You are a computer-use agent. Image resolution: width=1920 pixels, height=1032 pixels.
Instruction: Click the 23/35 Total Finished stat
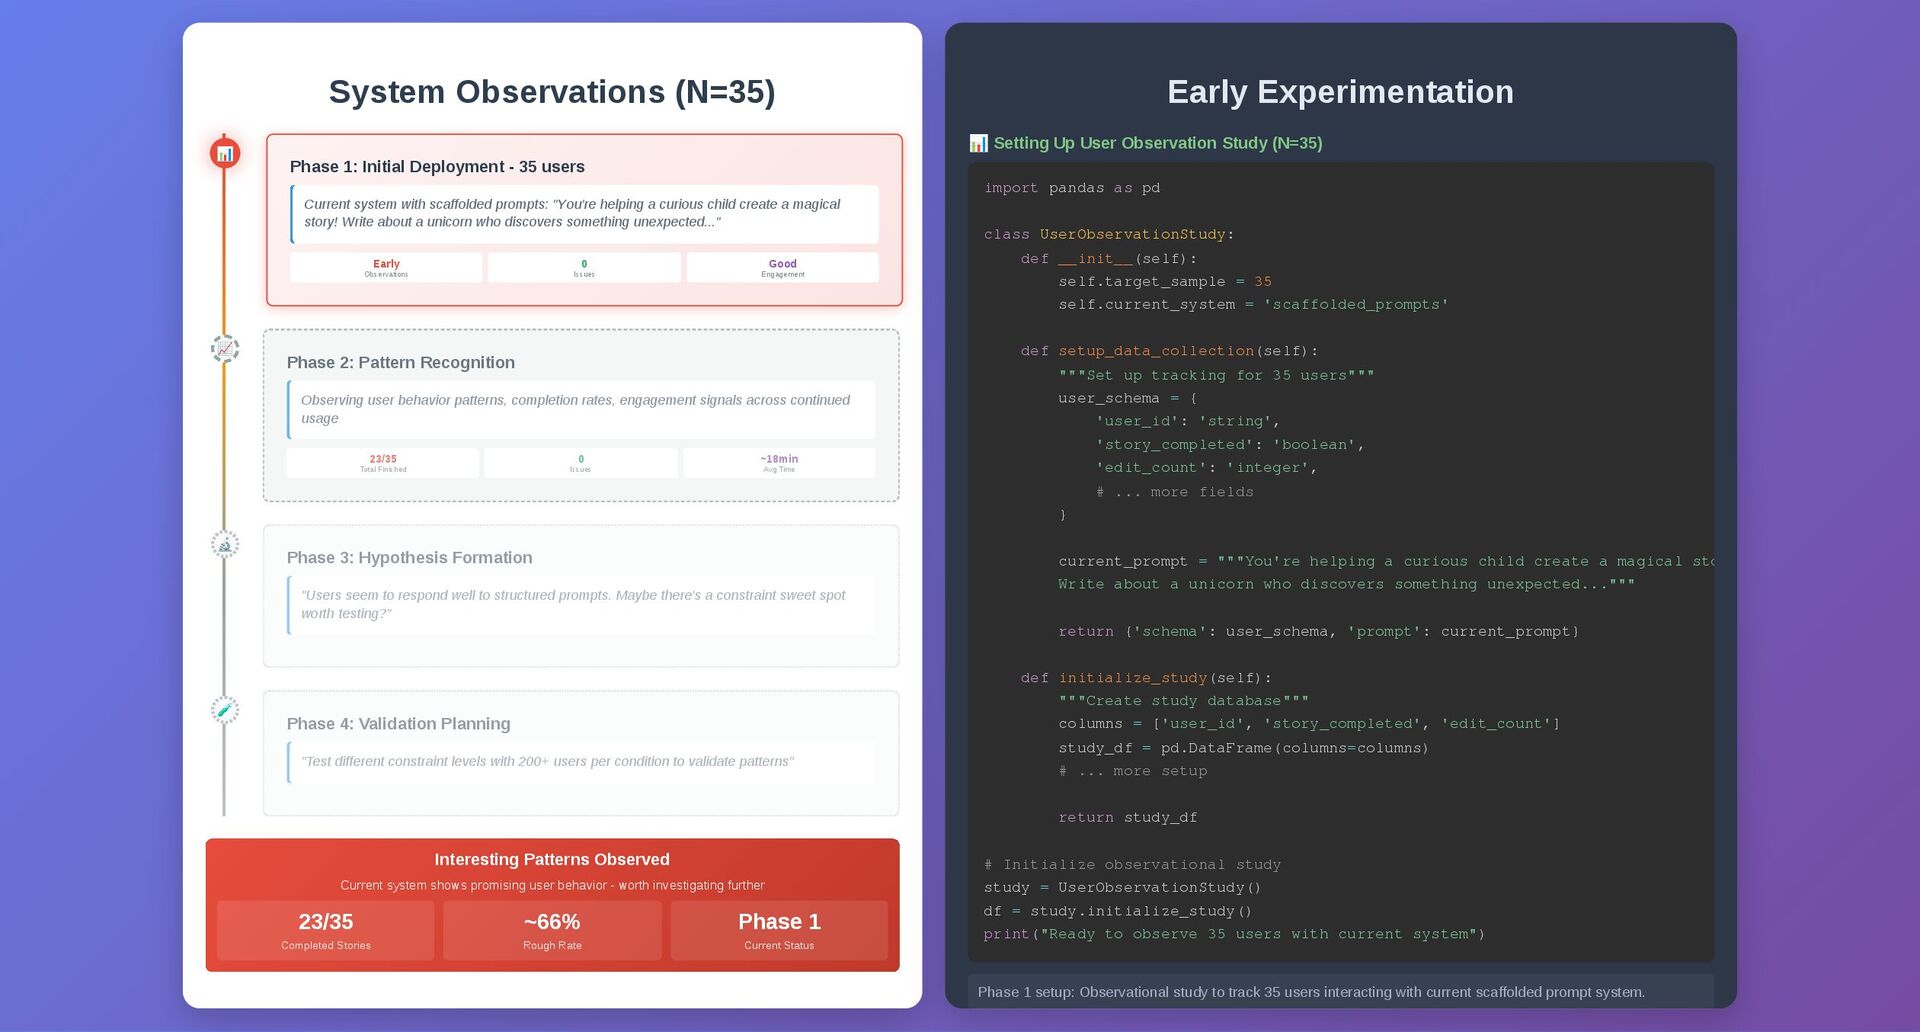click(x=383, y=463)
